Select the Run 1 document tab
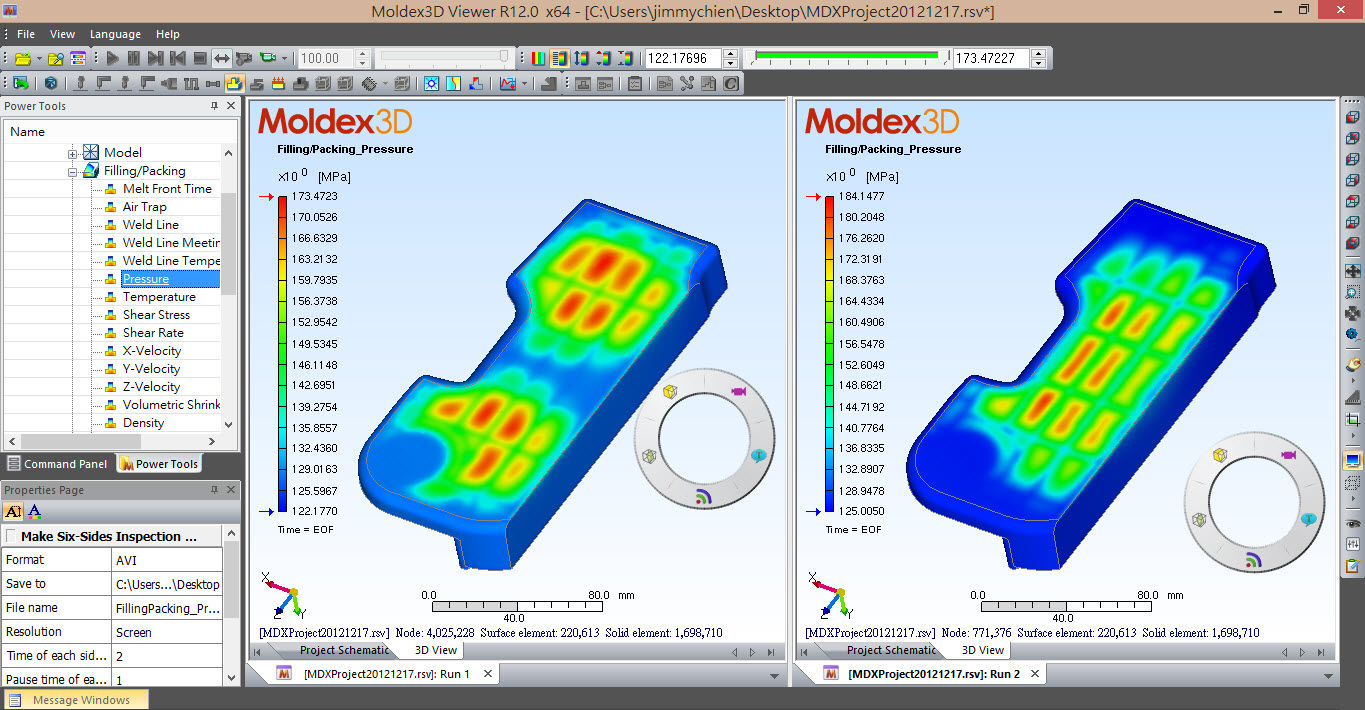 pos(386,674)
